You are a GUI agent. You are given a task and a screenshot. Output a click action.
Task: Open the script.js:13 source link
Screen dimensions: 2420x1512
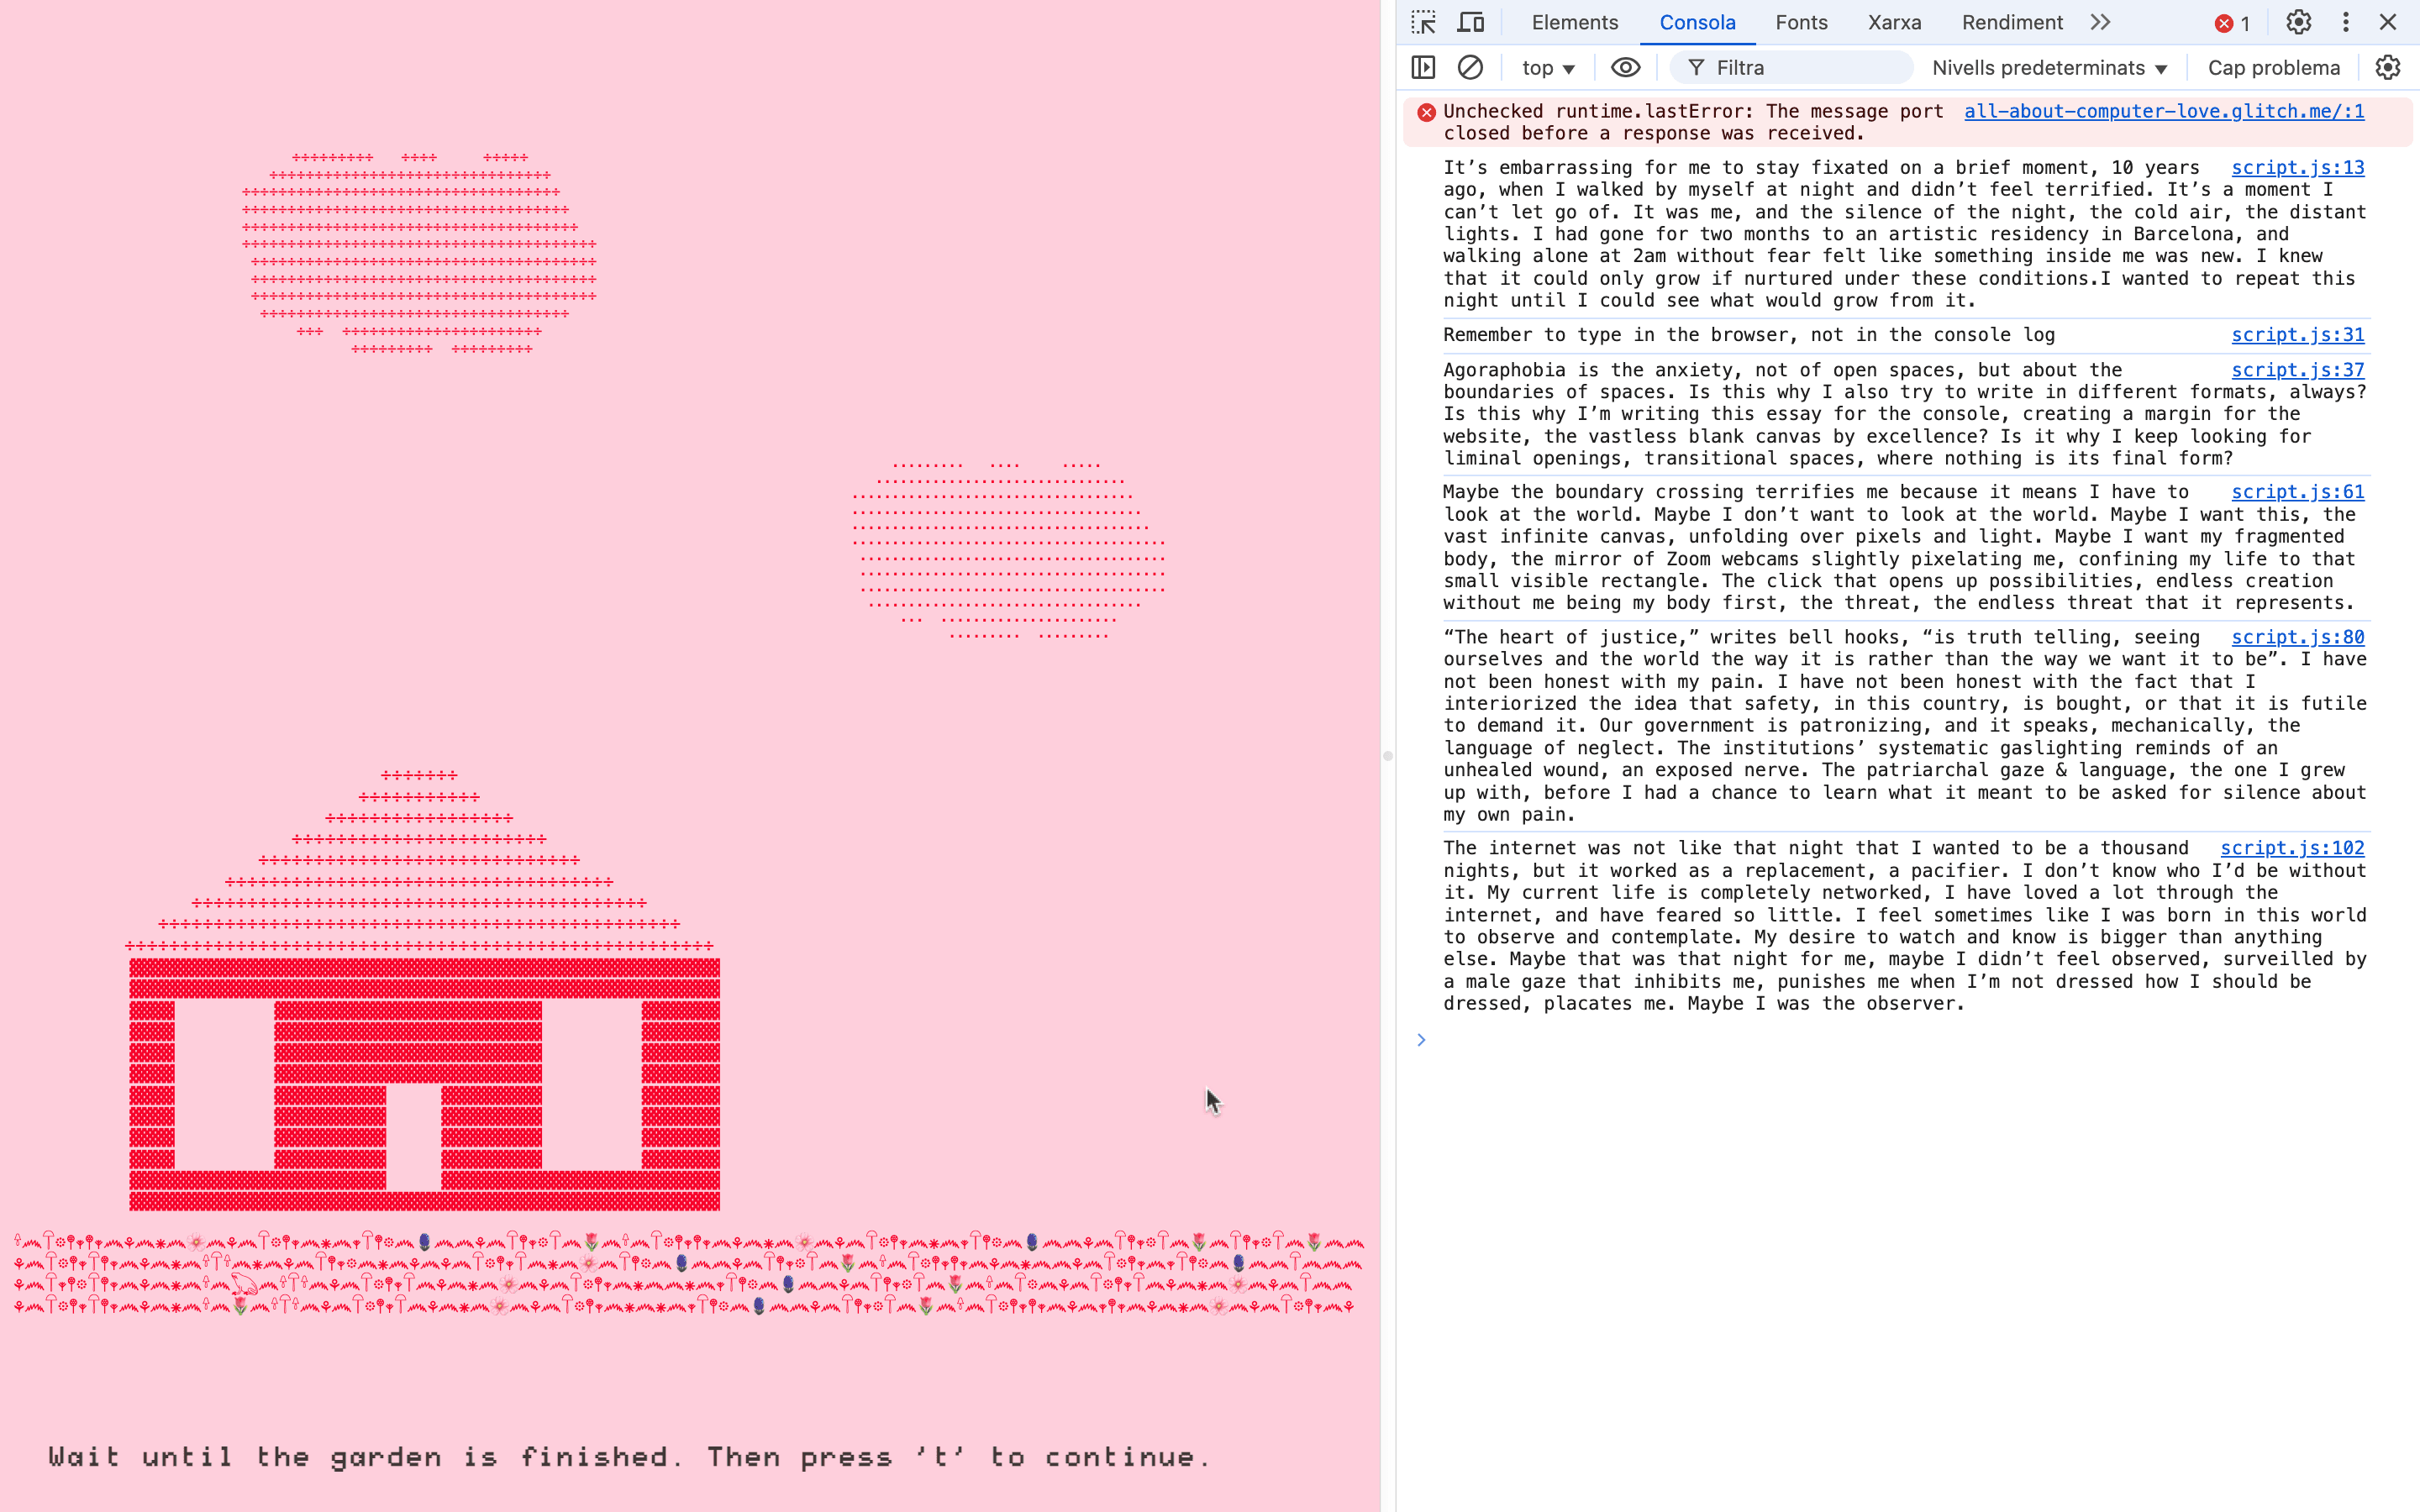(x=2297, y=167)
